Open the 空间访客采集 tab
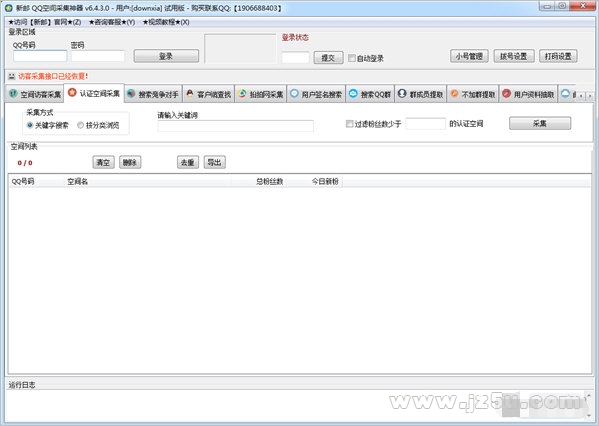This screenshot has width=599, height=426. 34,94
